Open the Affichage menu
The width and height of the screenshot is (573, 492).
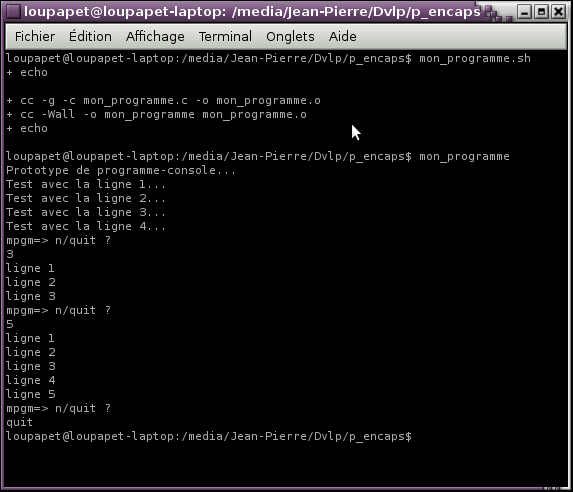(x=155, y=37)
